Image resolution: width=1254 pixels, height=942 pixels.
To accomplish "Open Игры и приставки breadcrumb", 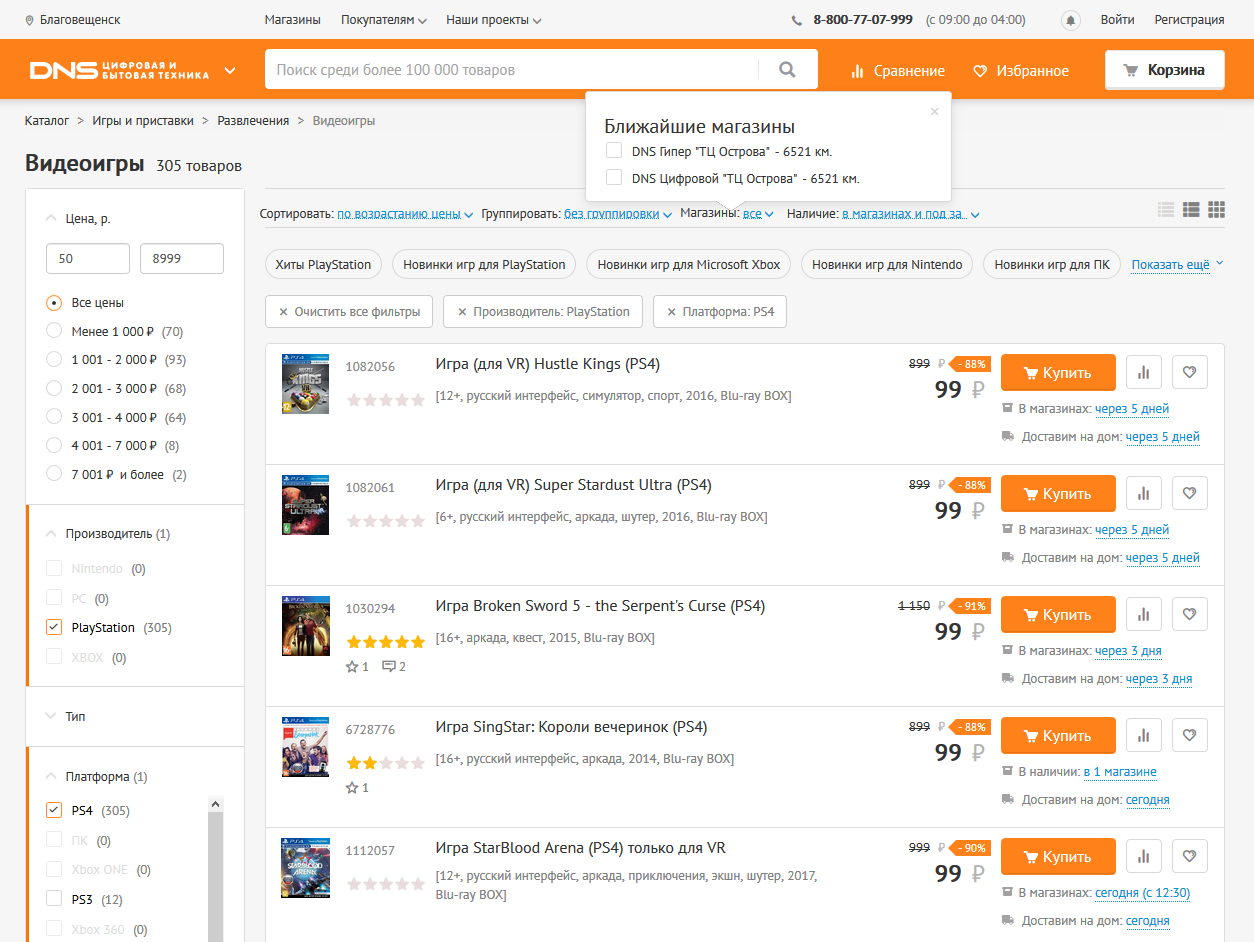I will tap(143, 121).
